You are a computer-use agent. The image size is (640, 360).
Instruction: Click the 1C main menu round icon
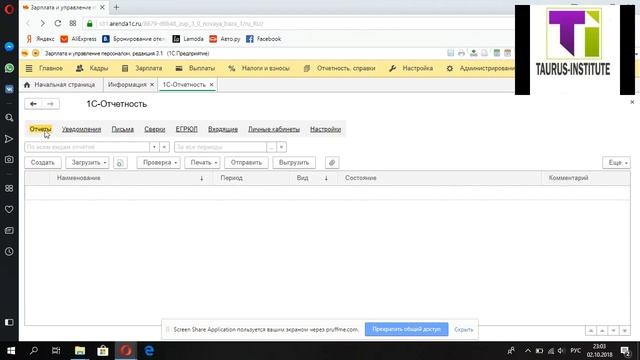point(36,53)
